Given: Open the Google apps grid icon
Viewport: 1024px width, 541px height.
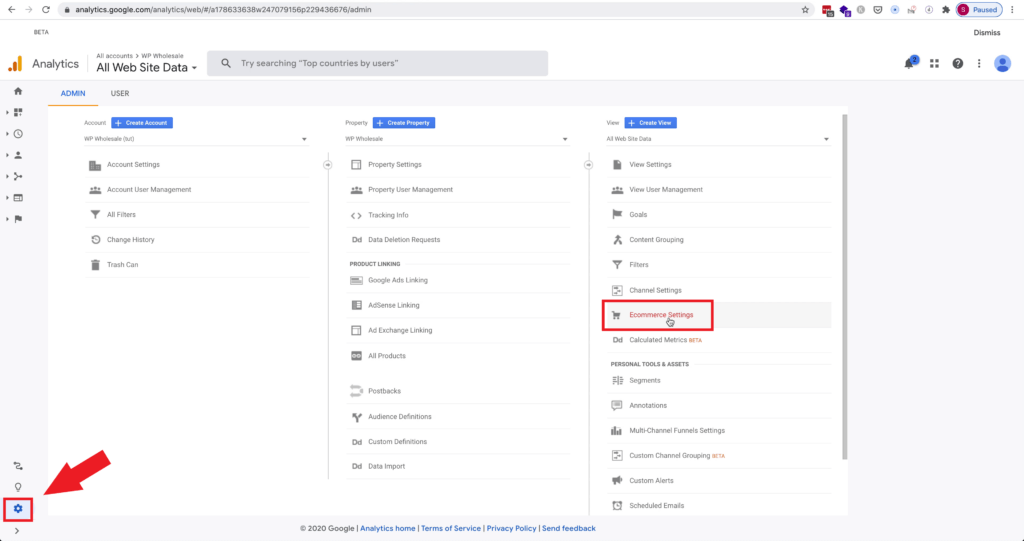Looking at the screenshot, I should click(934, 64).
